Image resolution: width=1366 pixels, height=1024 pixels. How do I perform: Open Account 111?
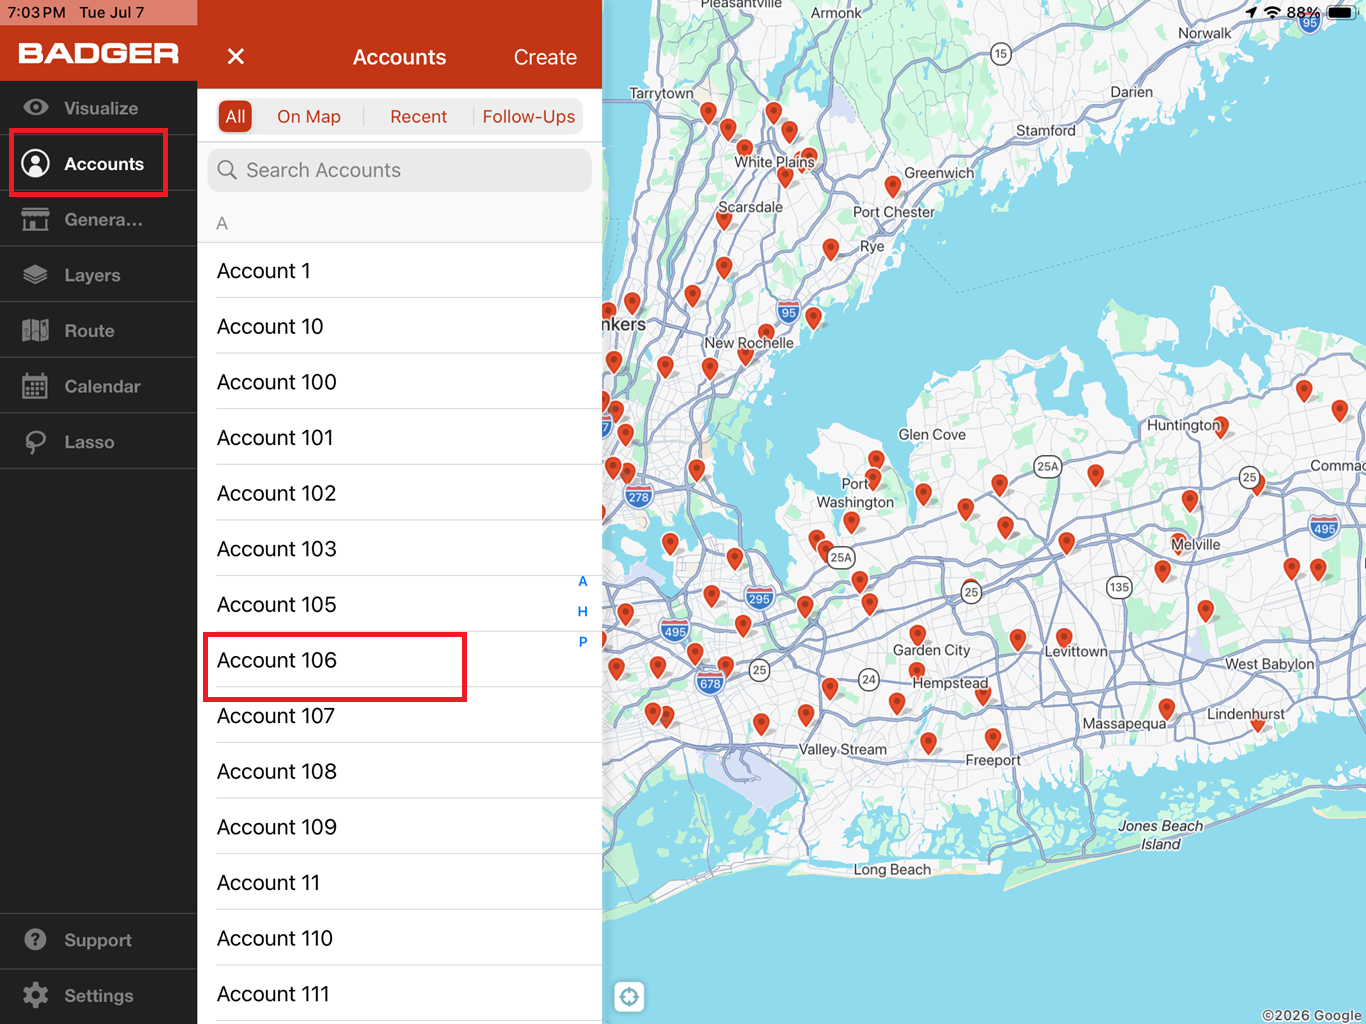(x=400, y=994)
